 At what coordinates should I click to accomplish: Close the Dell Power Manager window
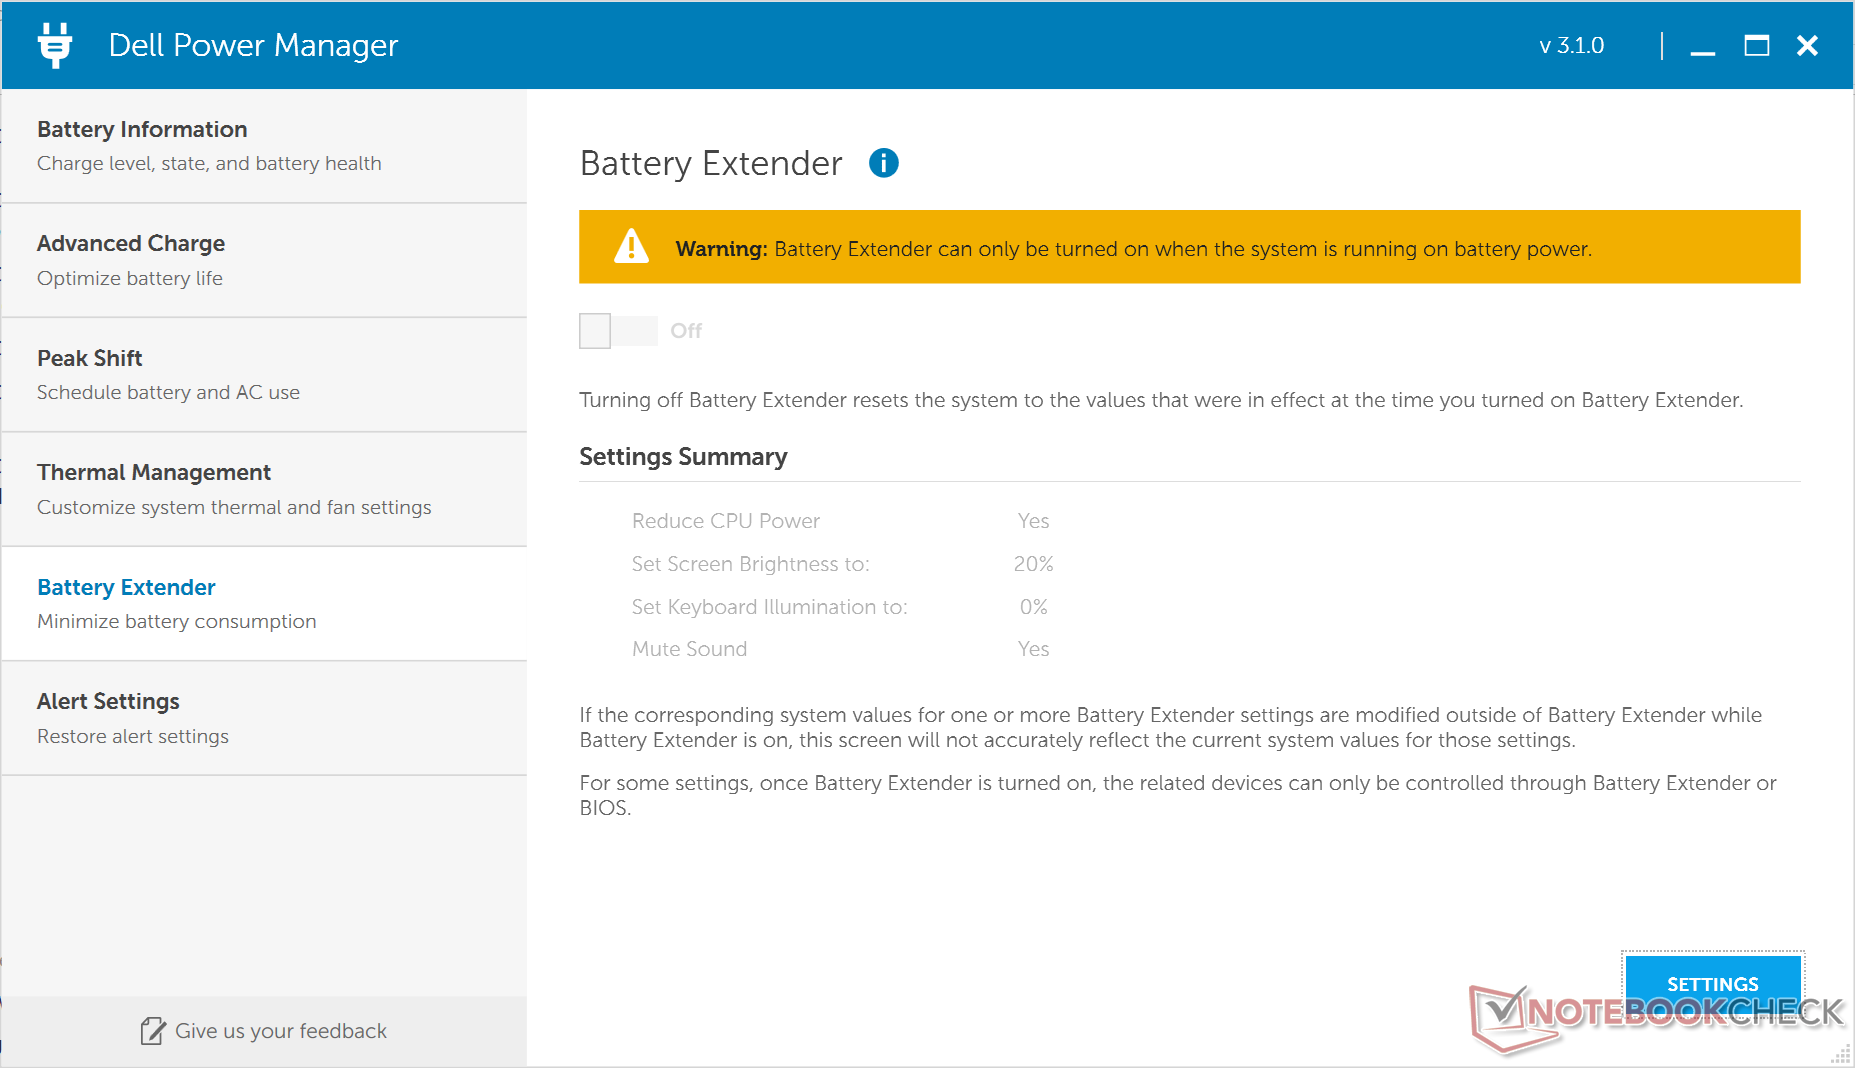[x=1807, y=46]
